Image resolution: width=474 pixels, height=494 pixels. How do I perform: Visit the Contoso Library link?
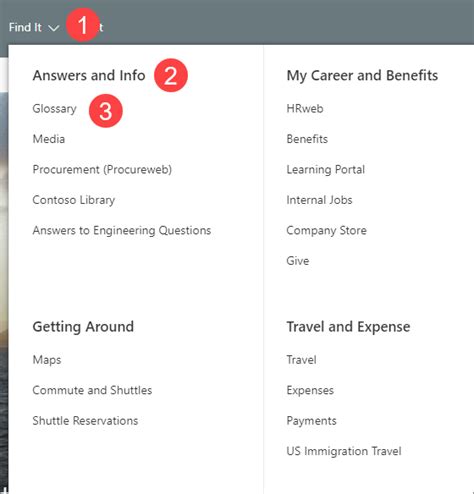74,200
